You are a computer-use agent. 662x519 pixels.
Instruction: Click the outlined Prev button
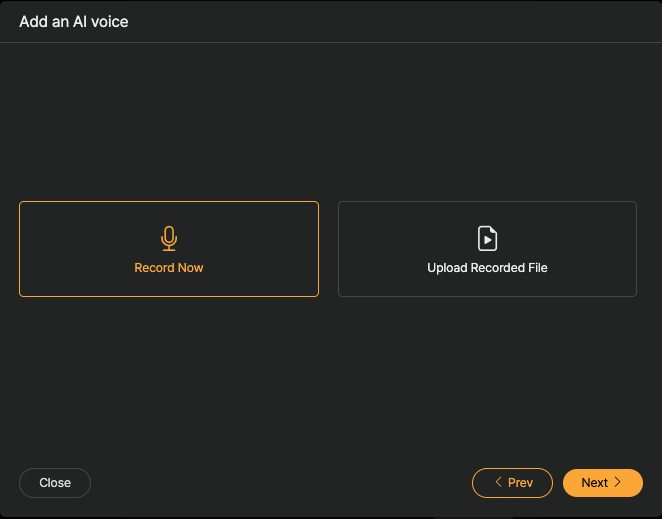coord(512,483)
